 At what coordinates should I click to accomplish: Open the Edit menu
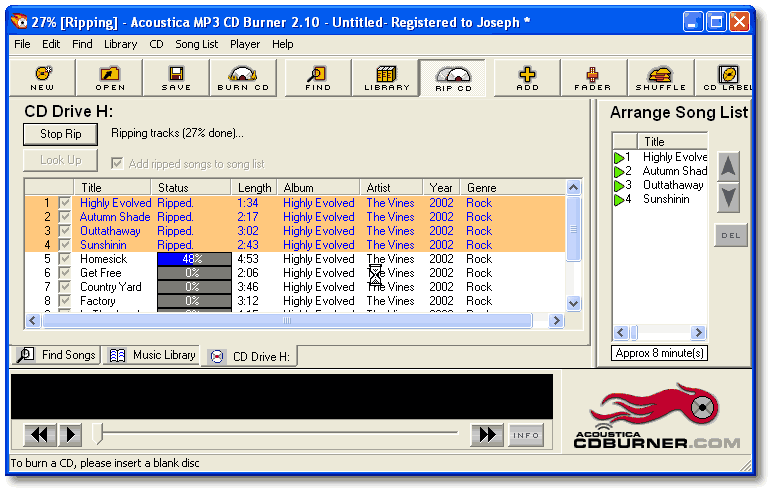(51, 44)
